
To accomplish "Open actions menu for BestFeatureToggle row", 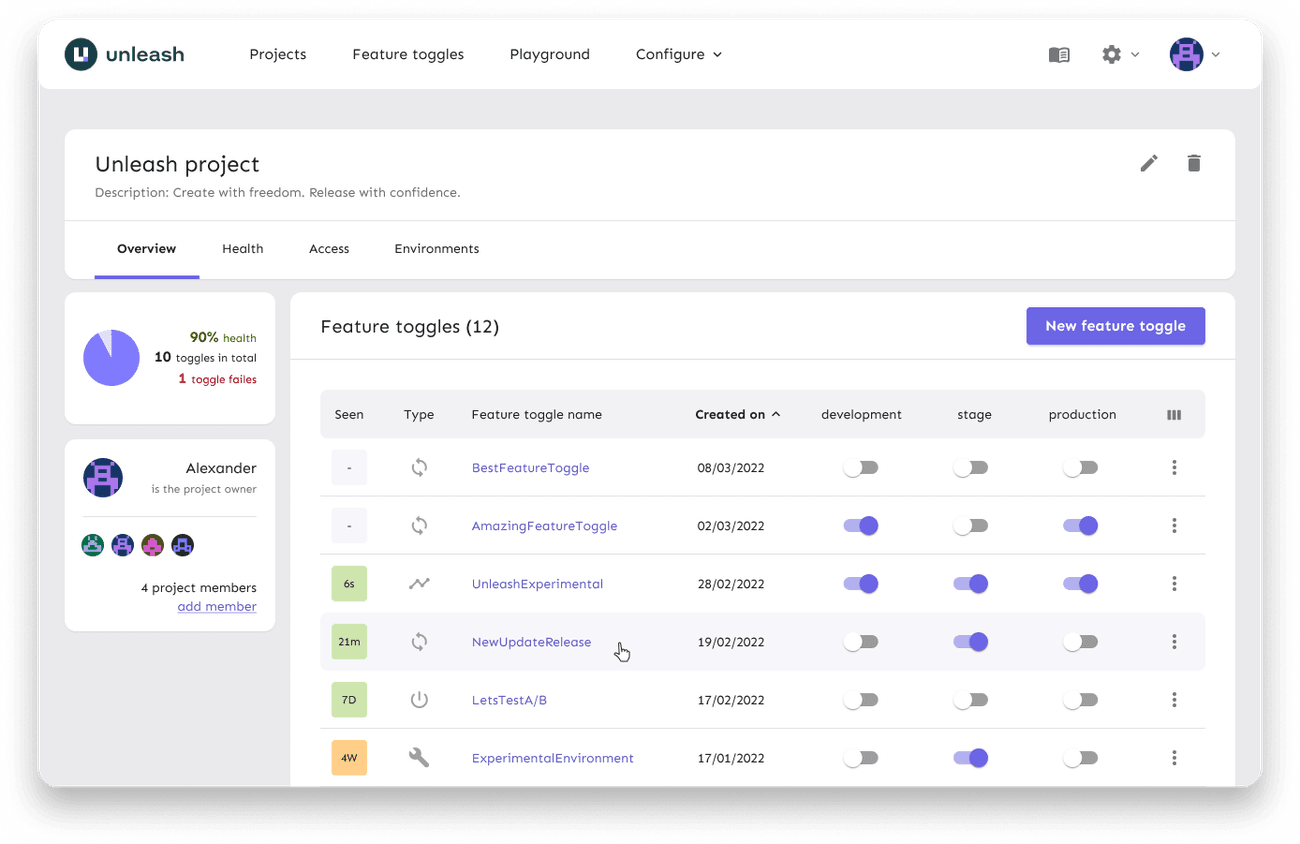I will tap(1174, 468).
